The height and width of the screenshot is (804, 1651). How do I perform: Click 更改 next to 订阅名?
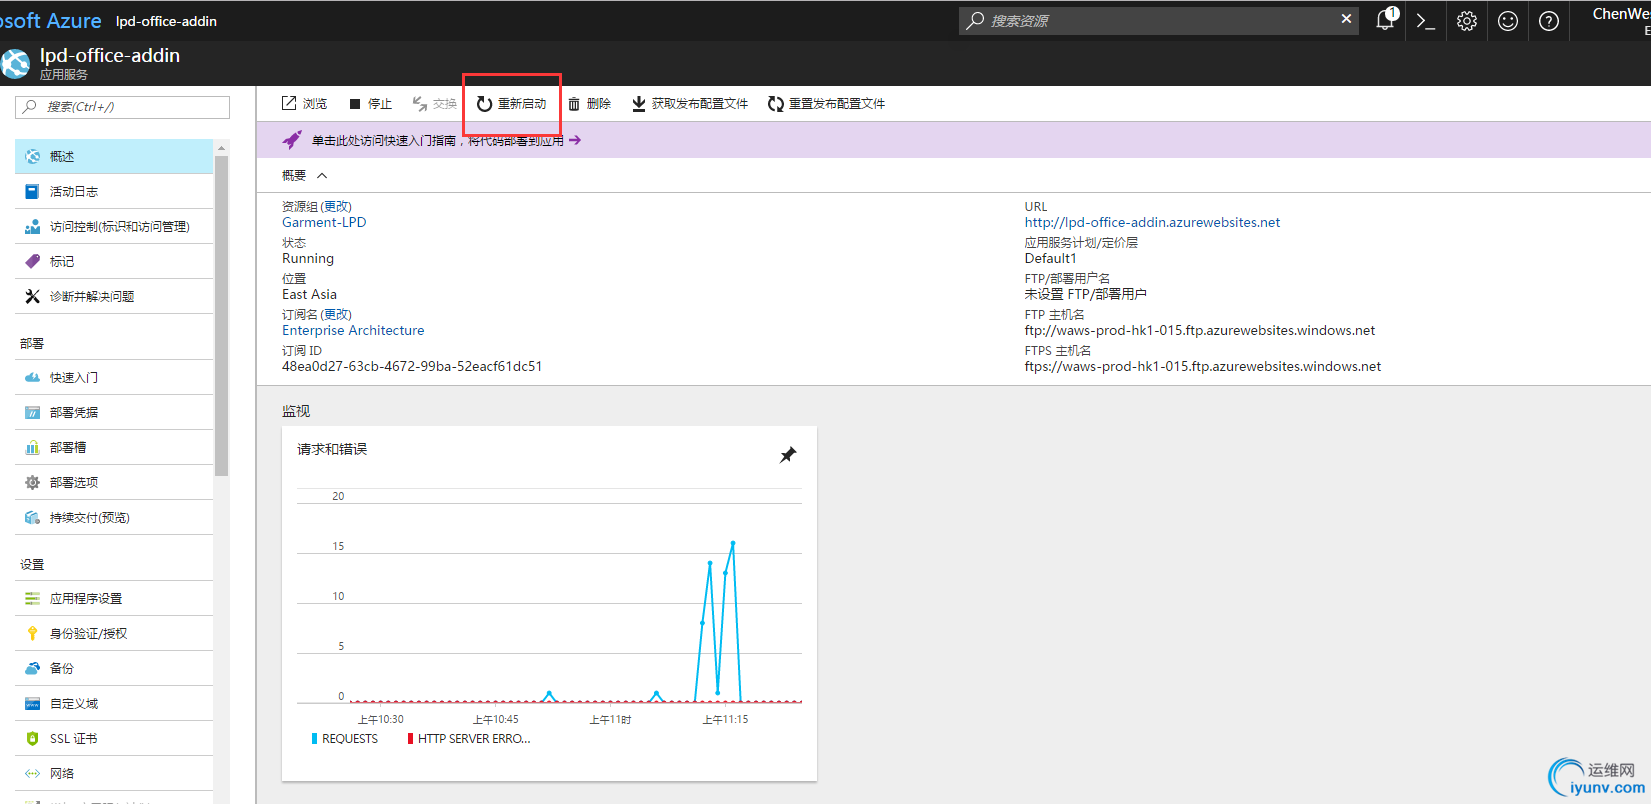337,315
